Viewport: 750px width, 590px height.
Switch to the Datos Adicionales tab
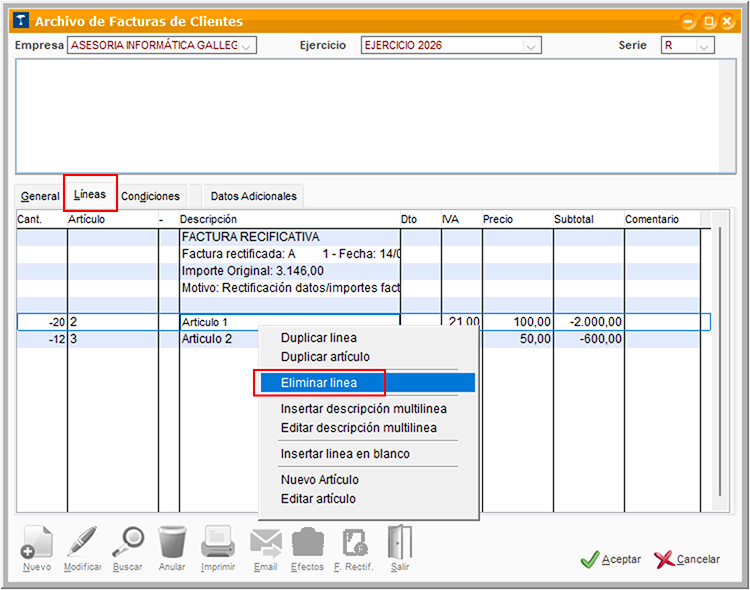pyautogui.click(x=254, y=196)
